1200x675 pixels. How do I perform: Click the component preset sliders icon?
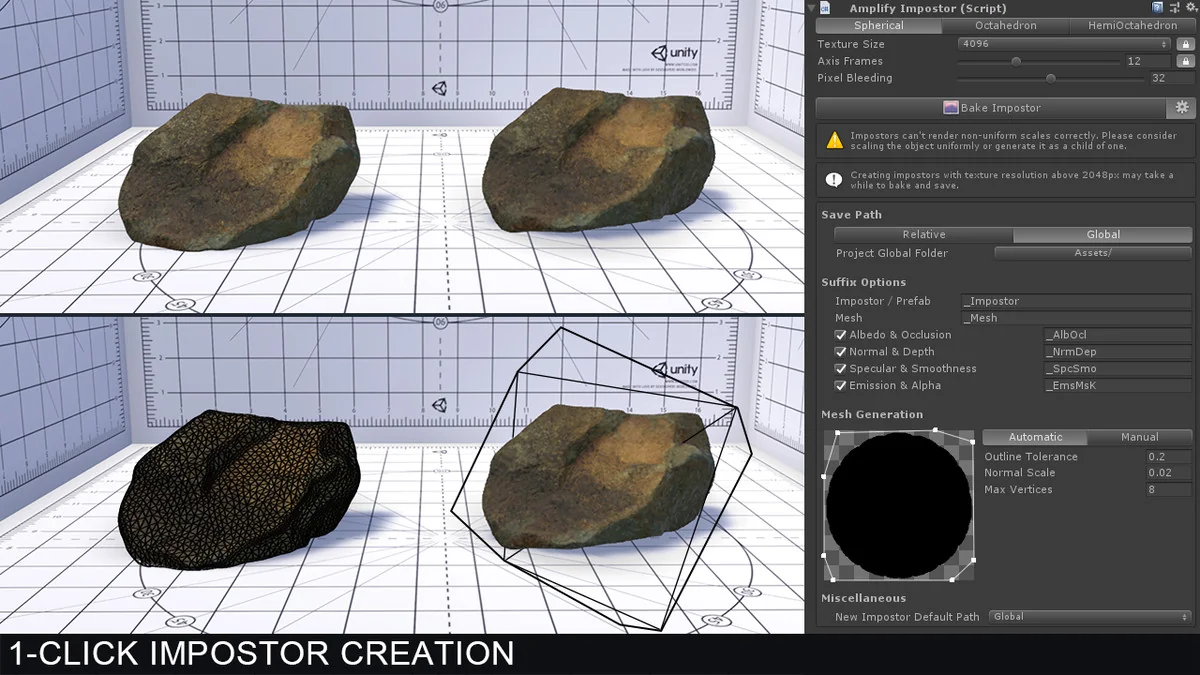click(1173, 8)
